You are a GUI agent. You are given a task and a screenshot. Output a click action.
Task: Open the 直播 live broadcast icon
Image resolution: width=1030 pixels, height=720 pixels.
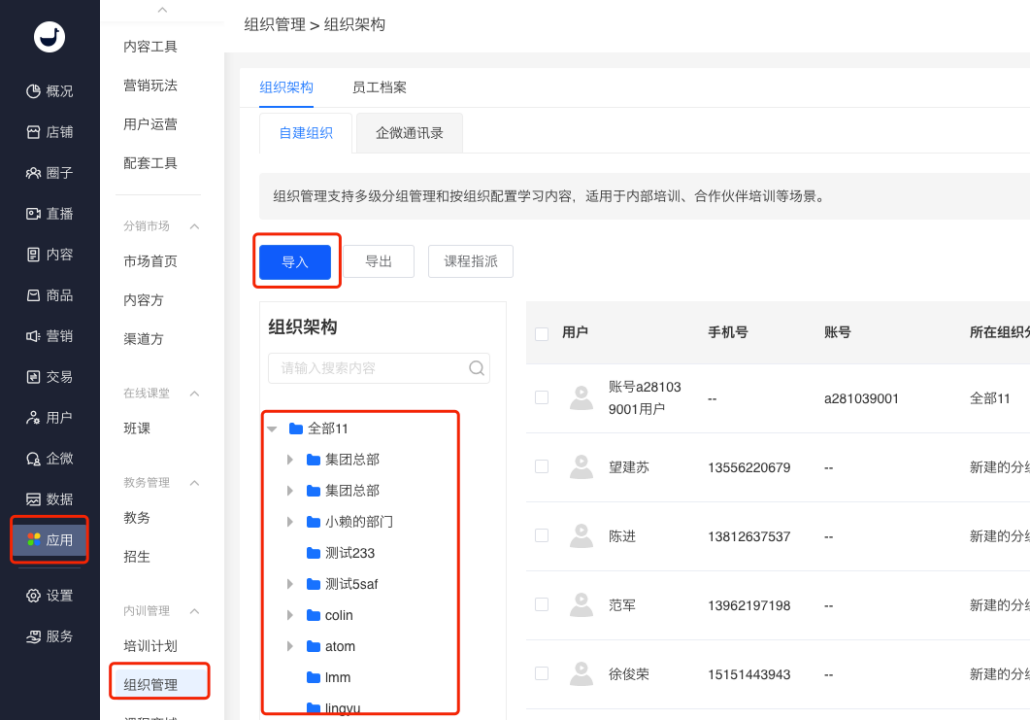(33, 214)
